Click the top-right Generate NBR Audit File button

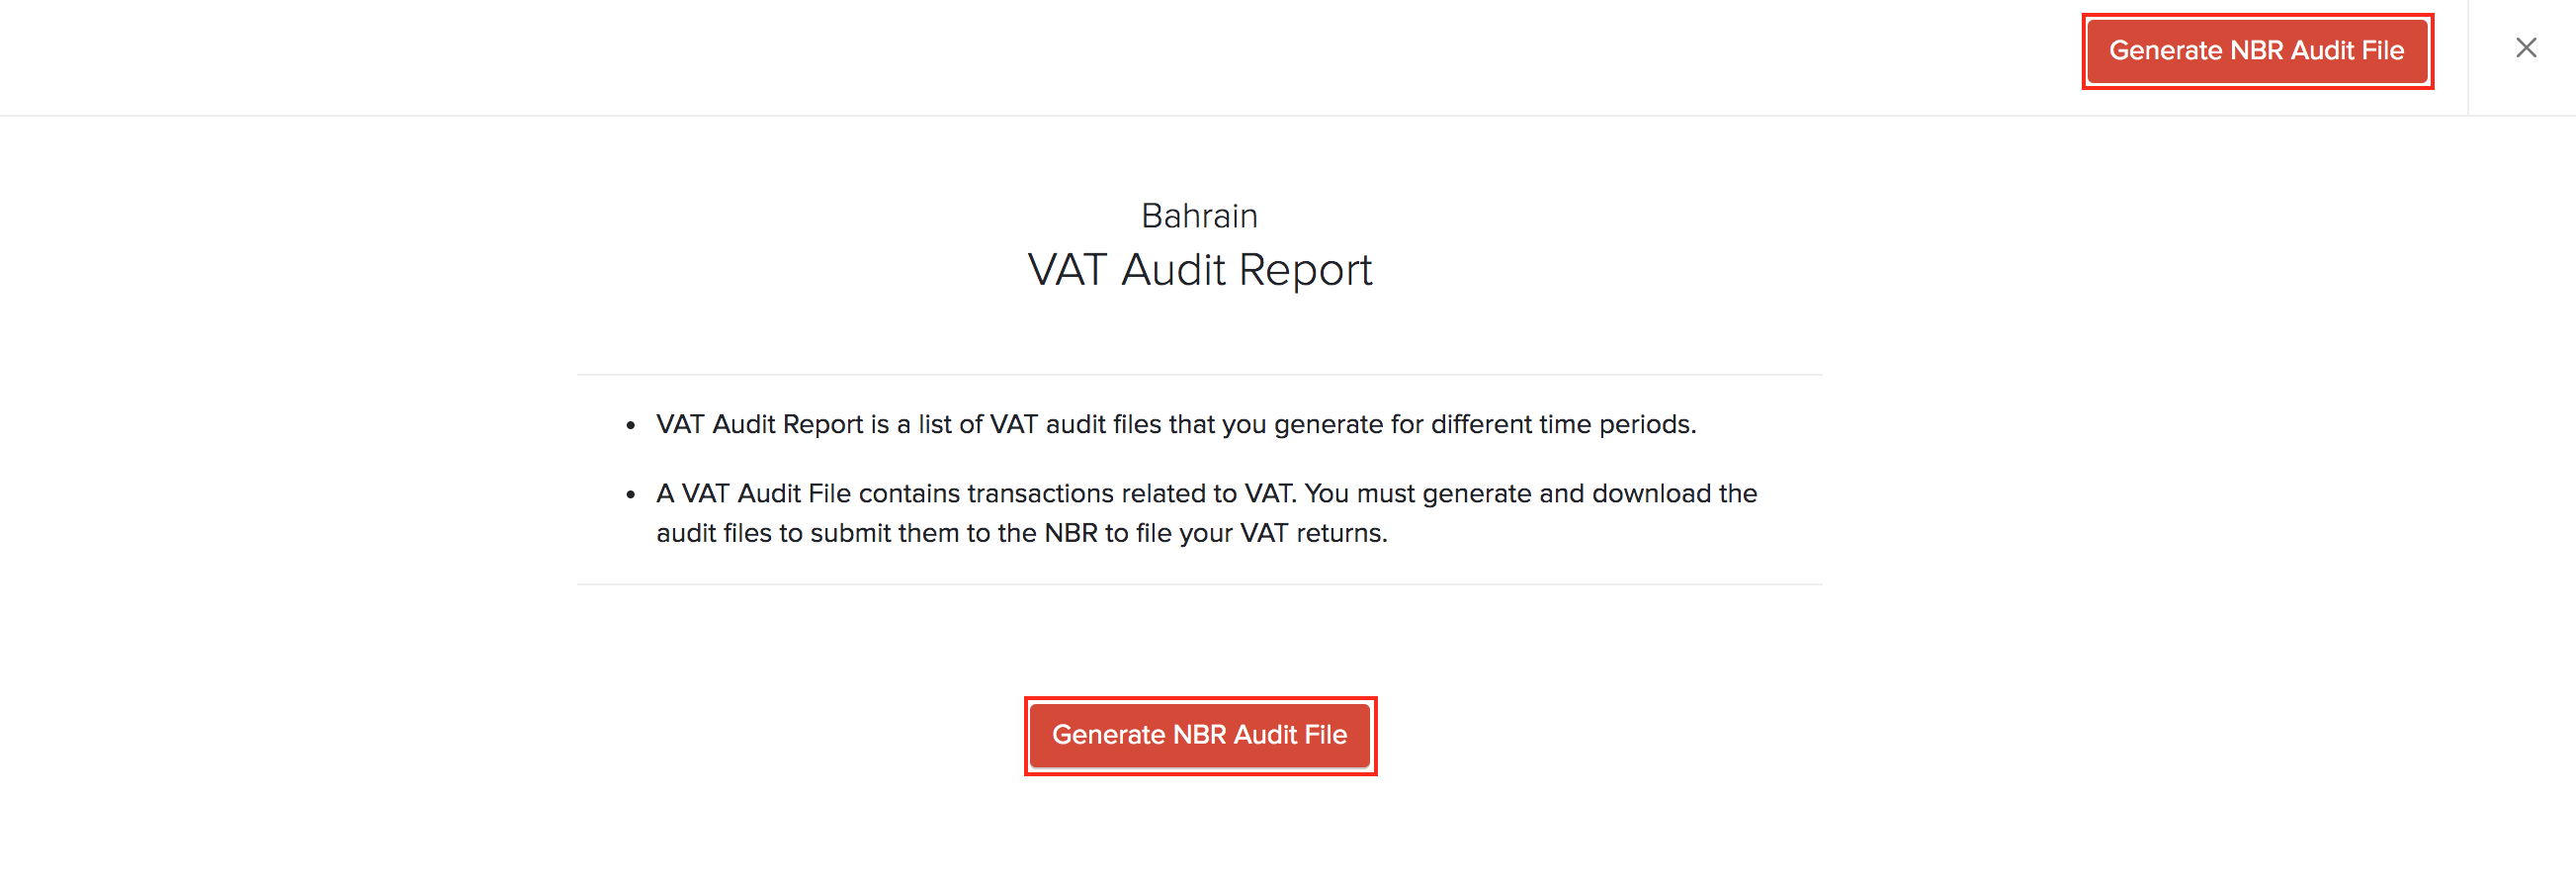click(x=2256, y=51)
